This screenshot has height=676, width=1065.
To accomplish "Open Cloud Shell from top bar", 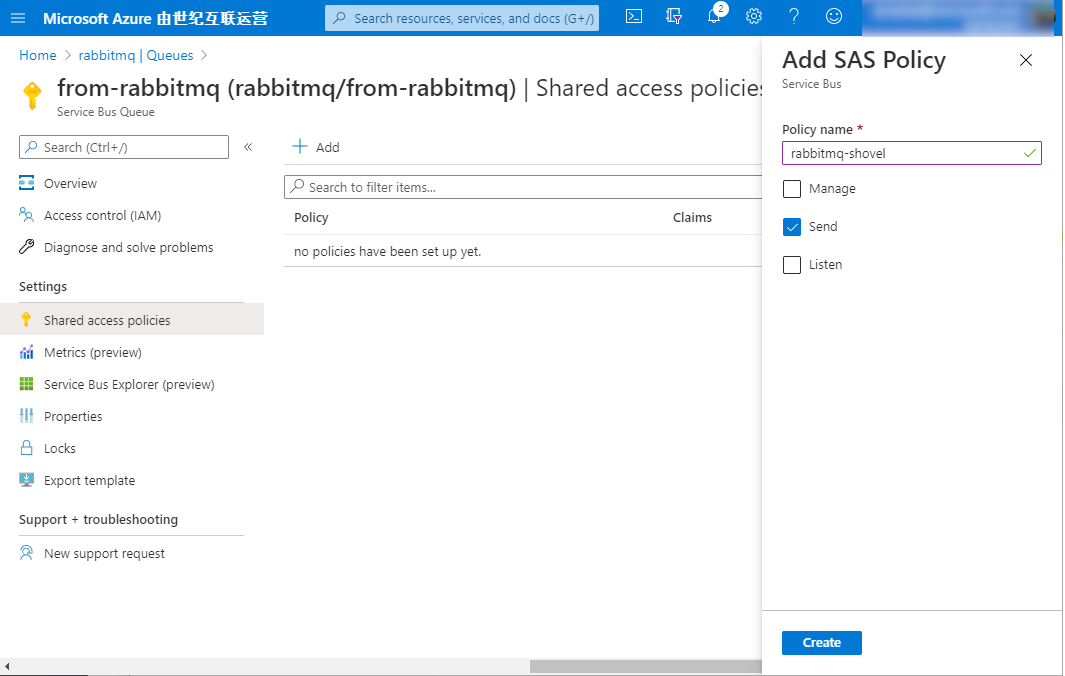I will click(634, 17).
